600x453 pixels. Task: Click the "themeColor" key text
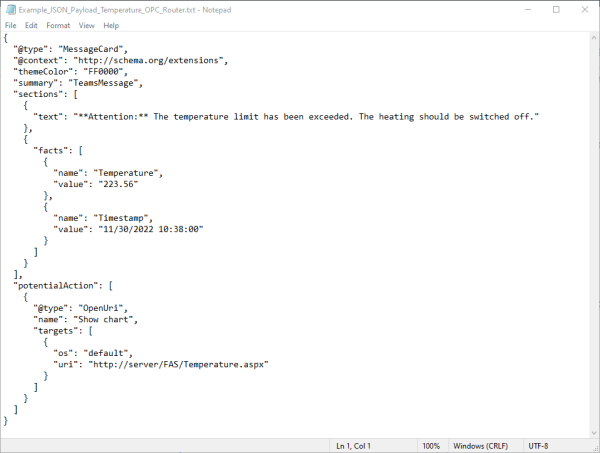click(x=43, y=72)
